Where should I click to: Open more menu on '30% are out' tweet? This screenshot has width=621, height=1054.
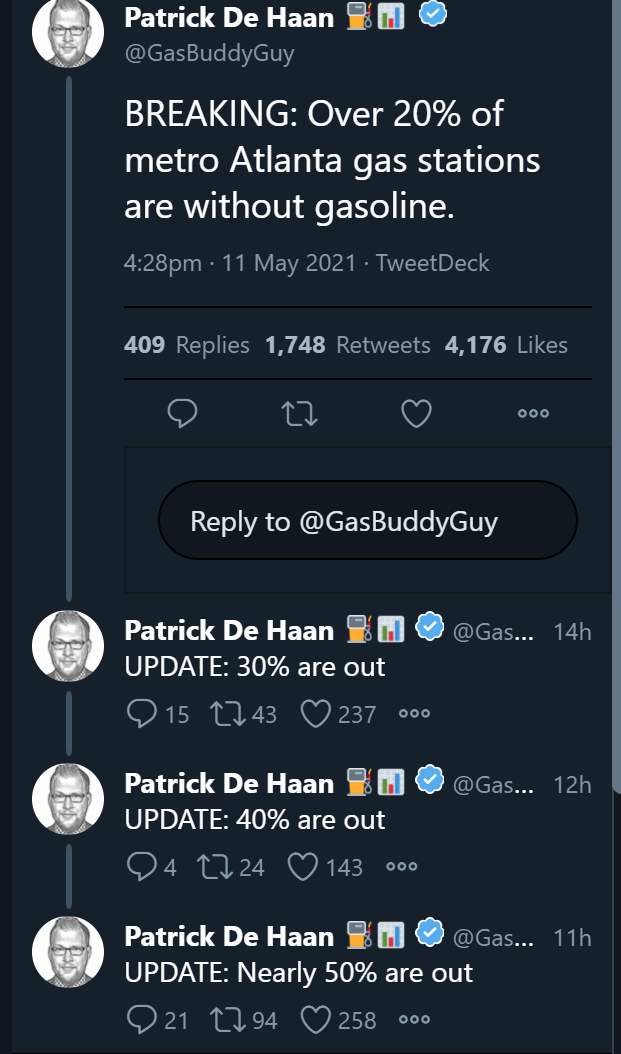414,714
